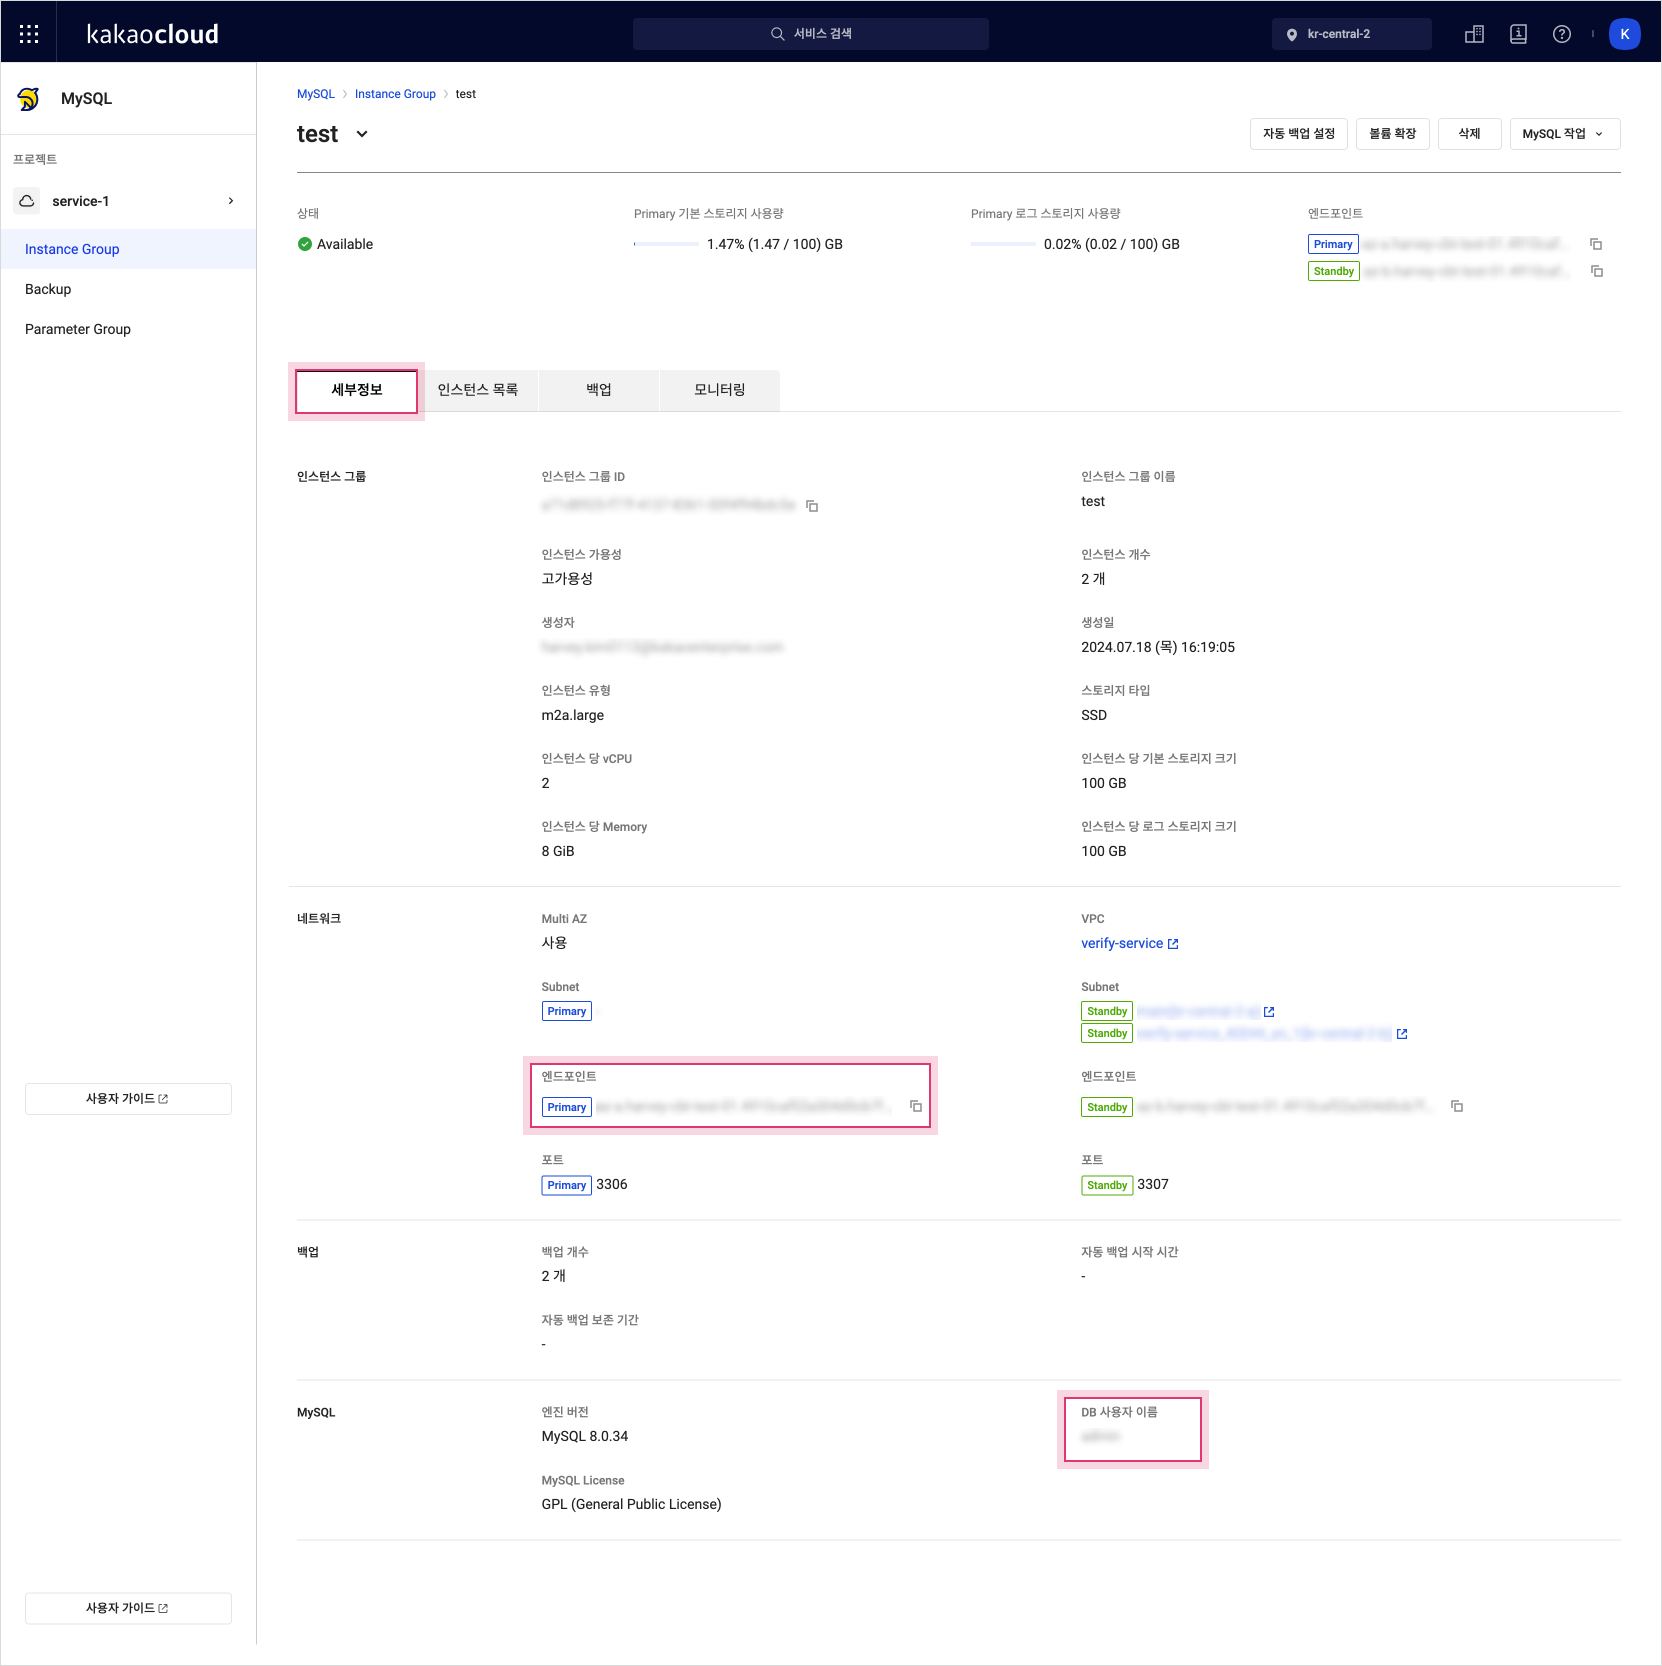
Task: Click the GPL (General Public License) text
Action: [x=632, y=1505]
